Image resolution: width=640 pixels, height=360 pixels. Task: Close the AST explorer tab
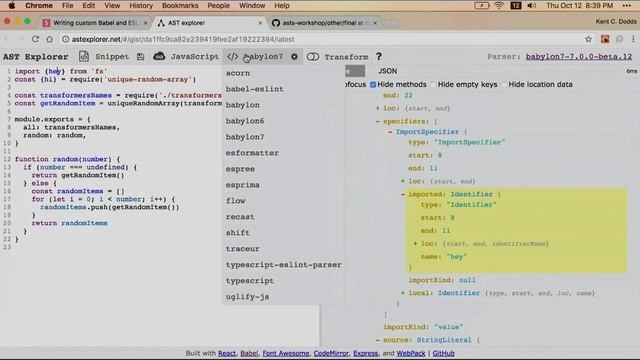[x=260, y=23]
